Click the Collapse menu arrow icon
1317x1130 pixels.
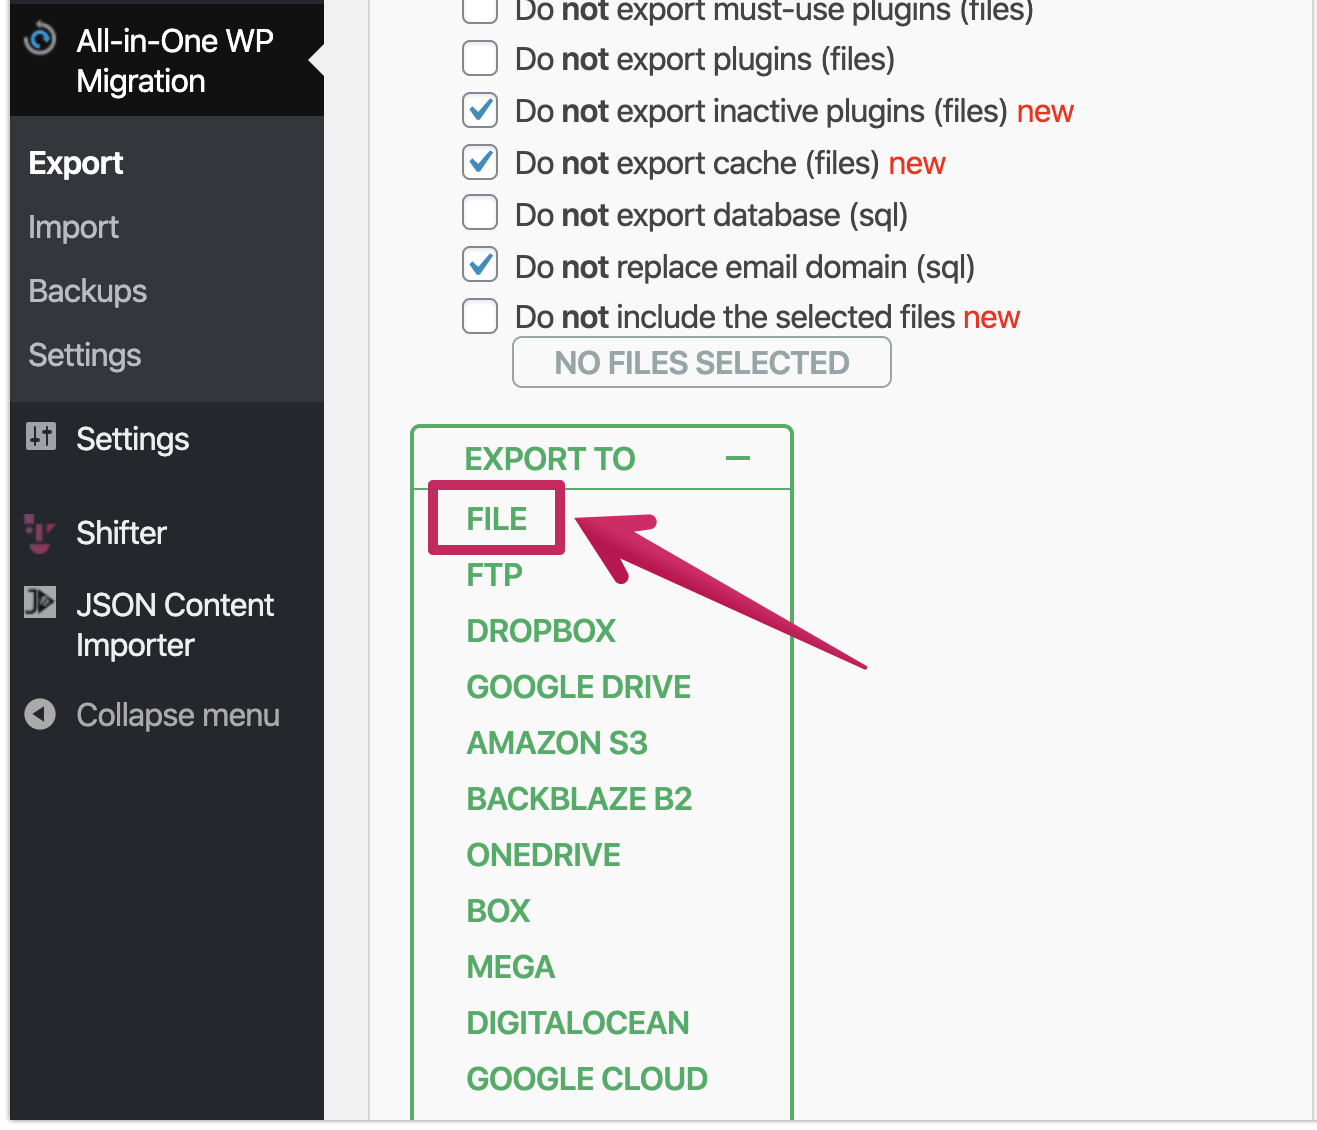[40, 714]
